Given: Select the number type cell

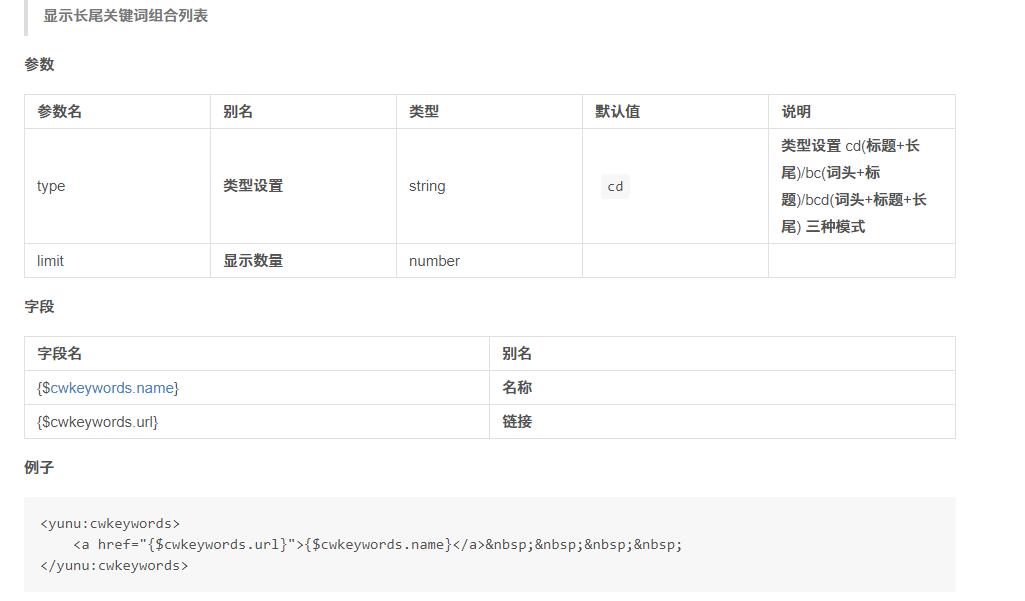Looking at the screenshot, I should (434, 261).
